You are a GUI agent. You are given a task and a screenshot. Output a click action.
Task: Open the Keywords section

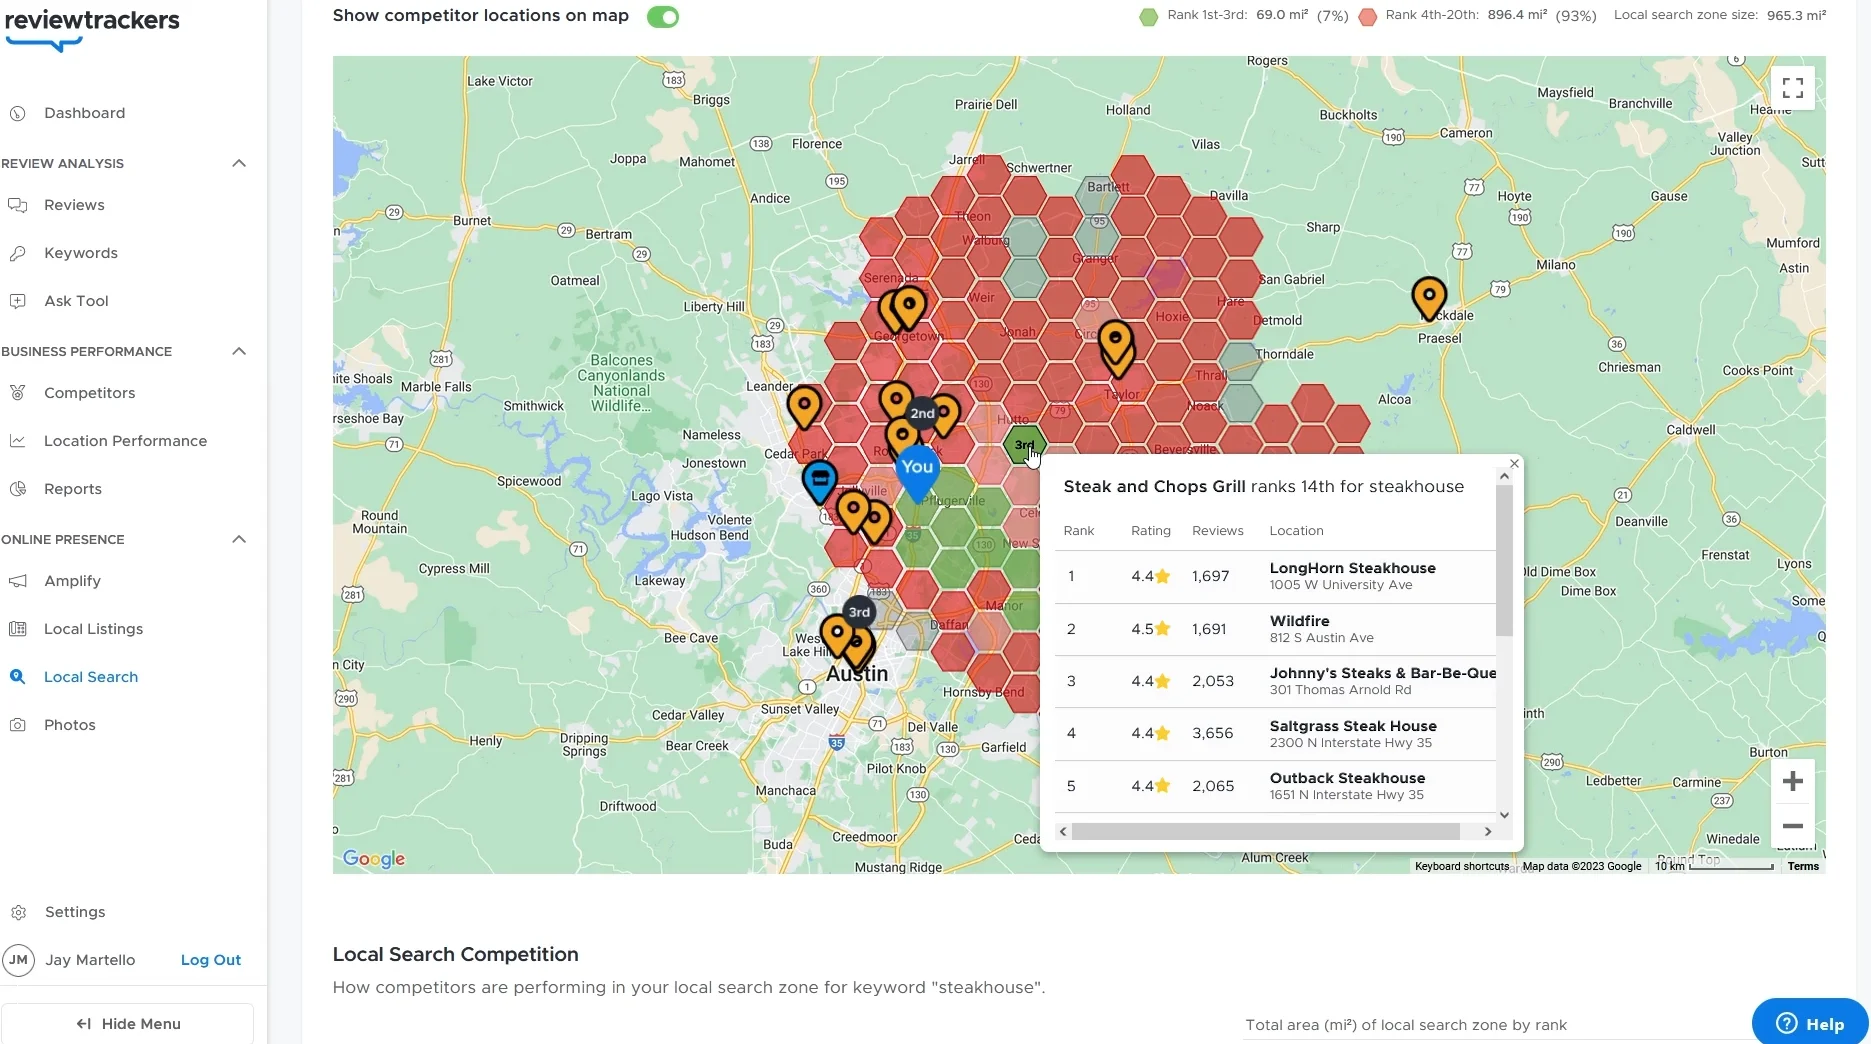[x=80, y=253]
